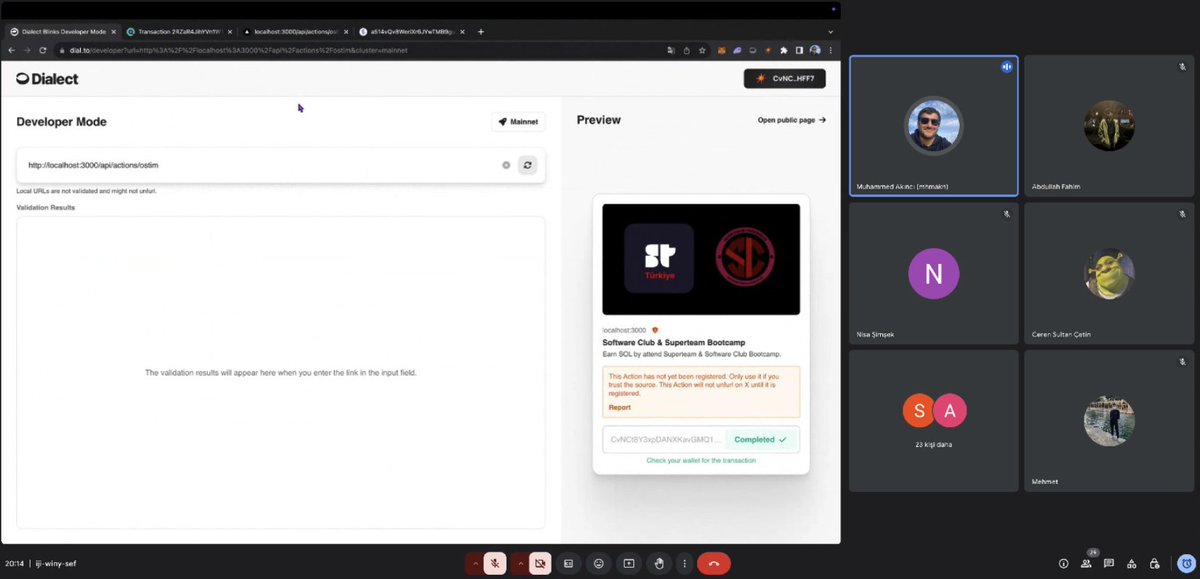
Task: Click the wallet address field in preview card
Action: click(665, 439)
